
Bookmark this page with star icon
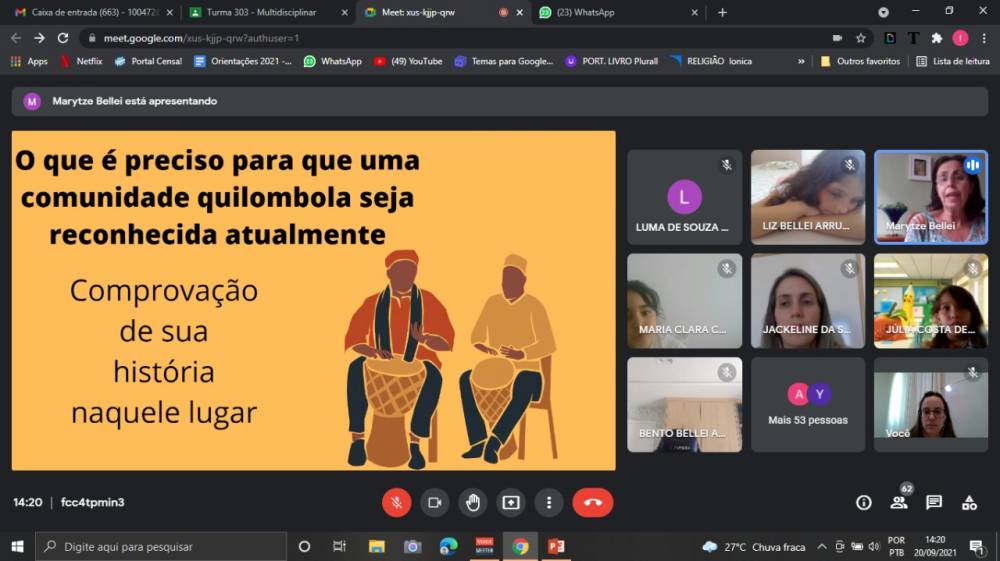pyautogui.click(x=860, y=38)
